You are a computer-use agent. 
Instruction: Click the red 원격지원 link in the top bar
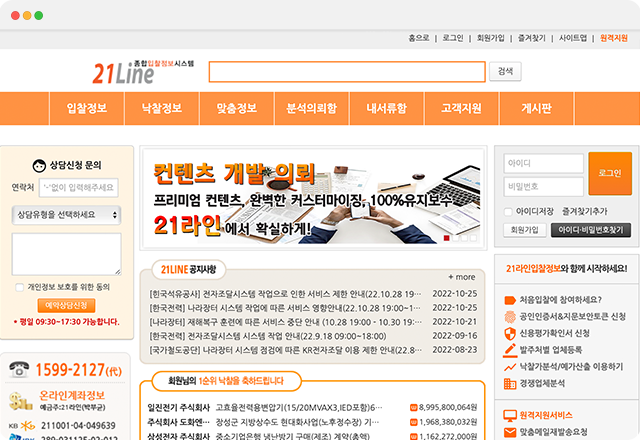[613, 38]
